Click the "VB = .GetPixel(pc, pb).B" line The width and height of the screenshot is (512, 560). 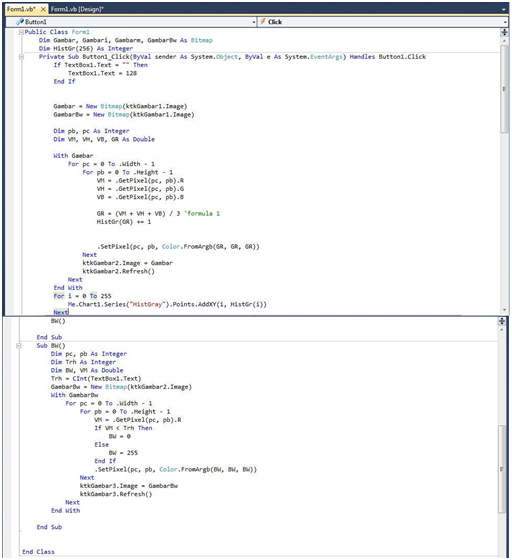(140, 197)
